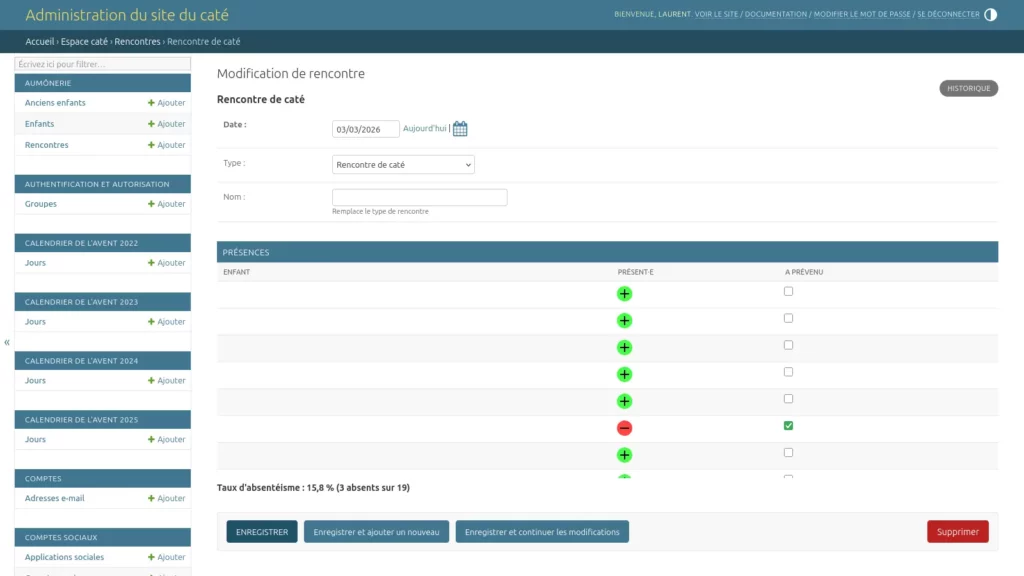1024x576 pixels.
Task: Uncheck the checked A prévenu checkbox
Action: [788, 425]
